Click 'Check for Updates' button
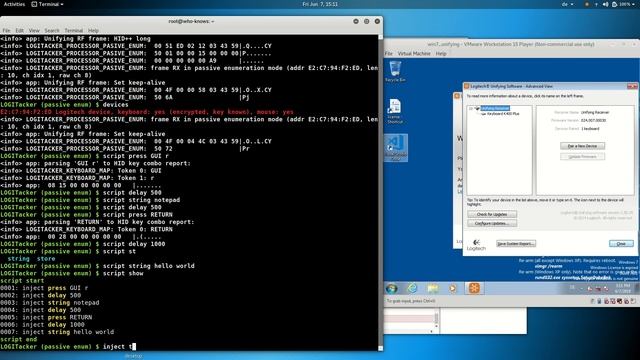 (x=492, y=214)
